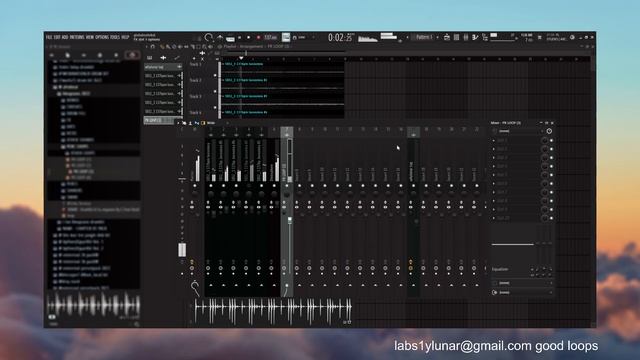Open the FILE menu
640x360 pixels.
click(49, 37)
